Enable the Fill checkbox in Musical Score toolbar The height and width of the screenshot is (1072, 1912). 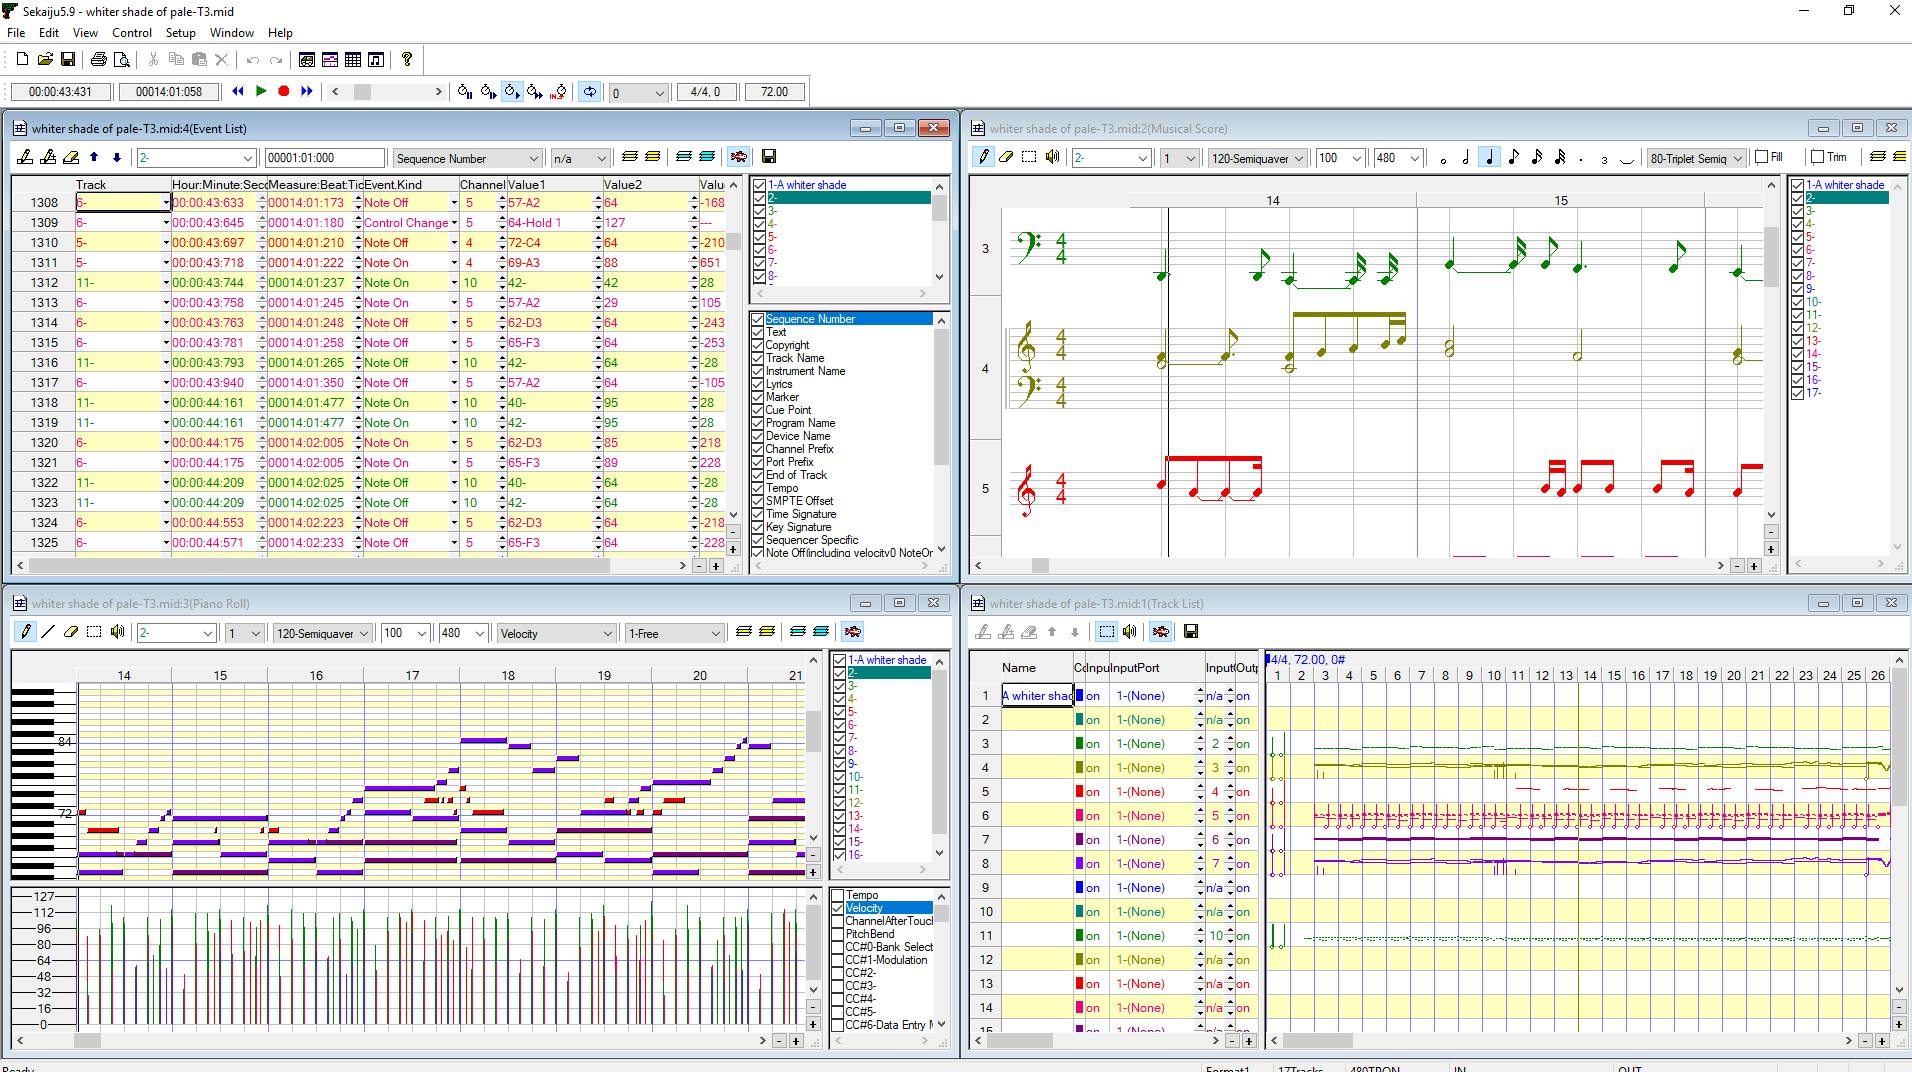point(1760,157)
